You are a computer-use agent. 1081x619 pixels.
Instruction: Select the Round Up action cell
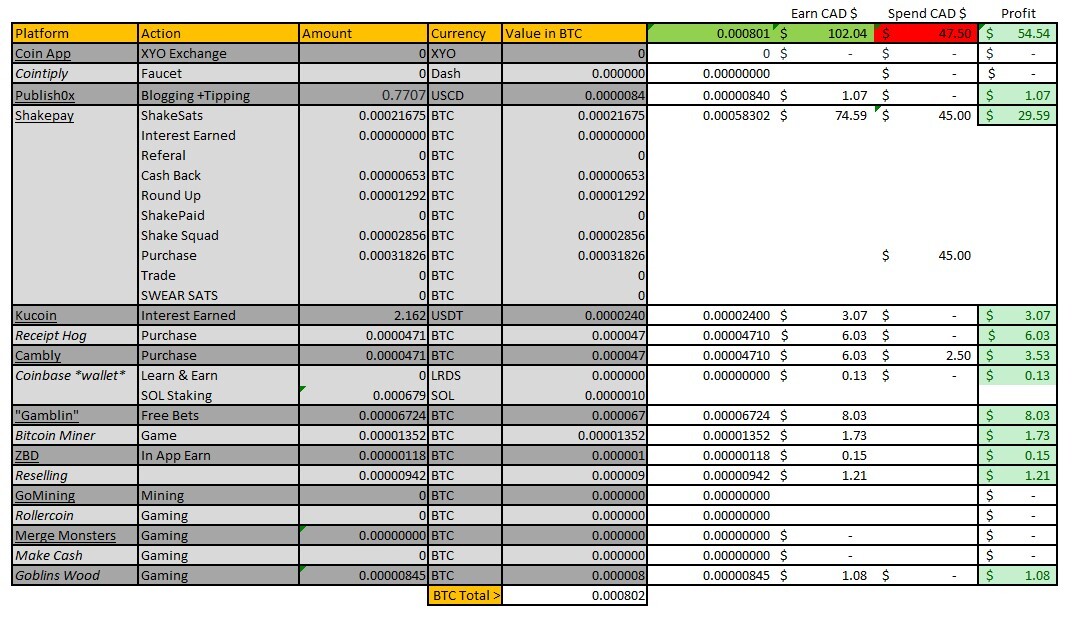click(219, 196)
